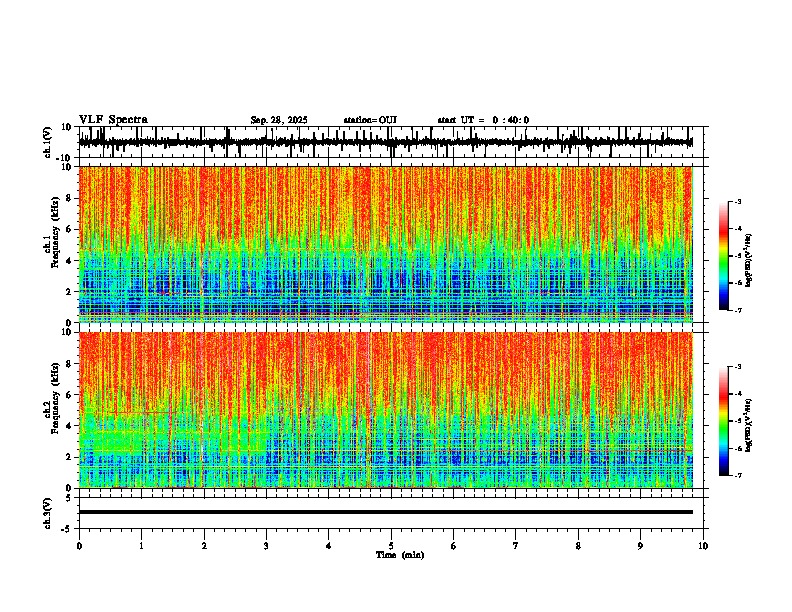Click the time axis tick label "5"

[391, 546]
